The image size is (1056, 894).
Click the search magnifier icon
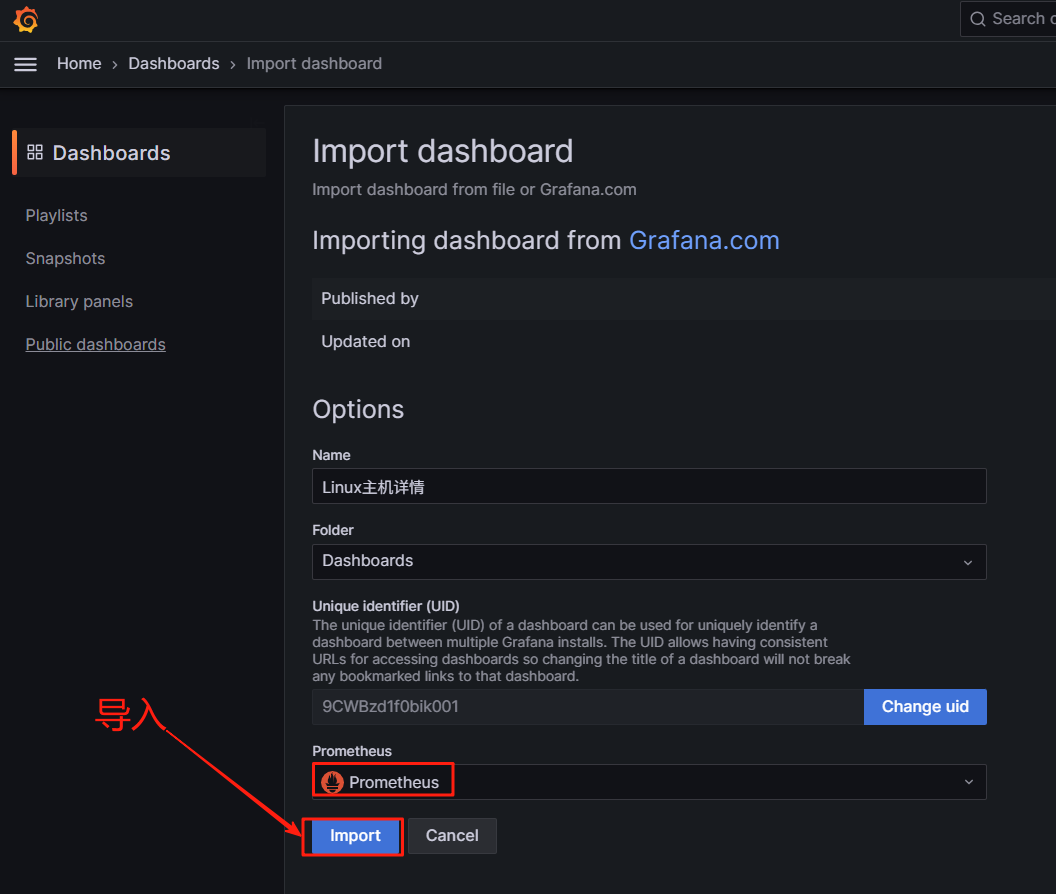[977, 19]
